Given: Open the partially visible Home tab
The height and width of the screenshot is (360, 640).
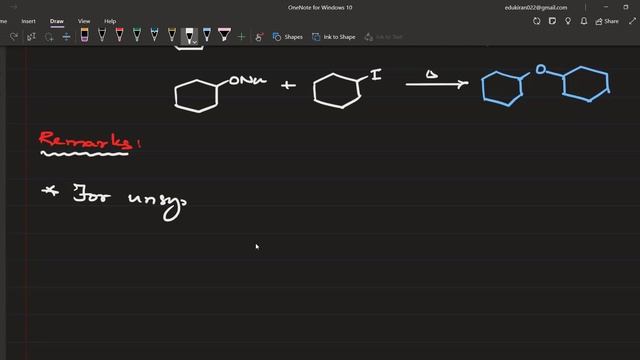Looking at the screenshot, I should pyautogui.click(x=3, y=21).
